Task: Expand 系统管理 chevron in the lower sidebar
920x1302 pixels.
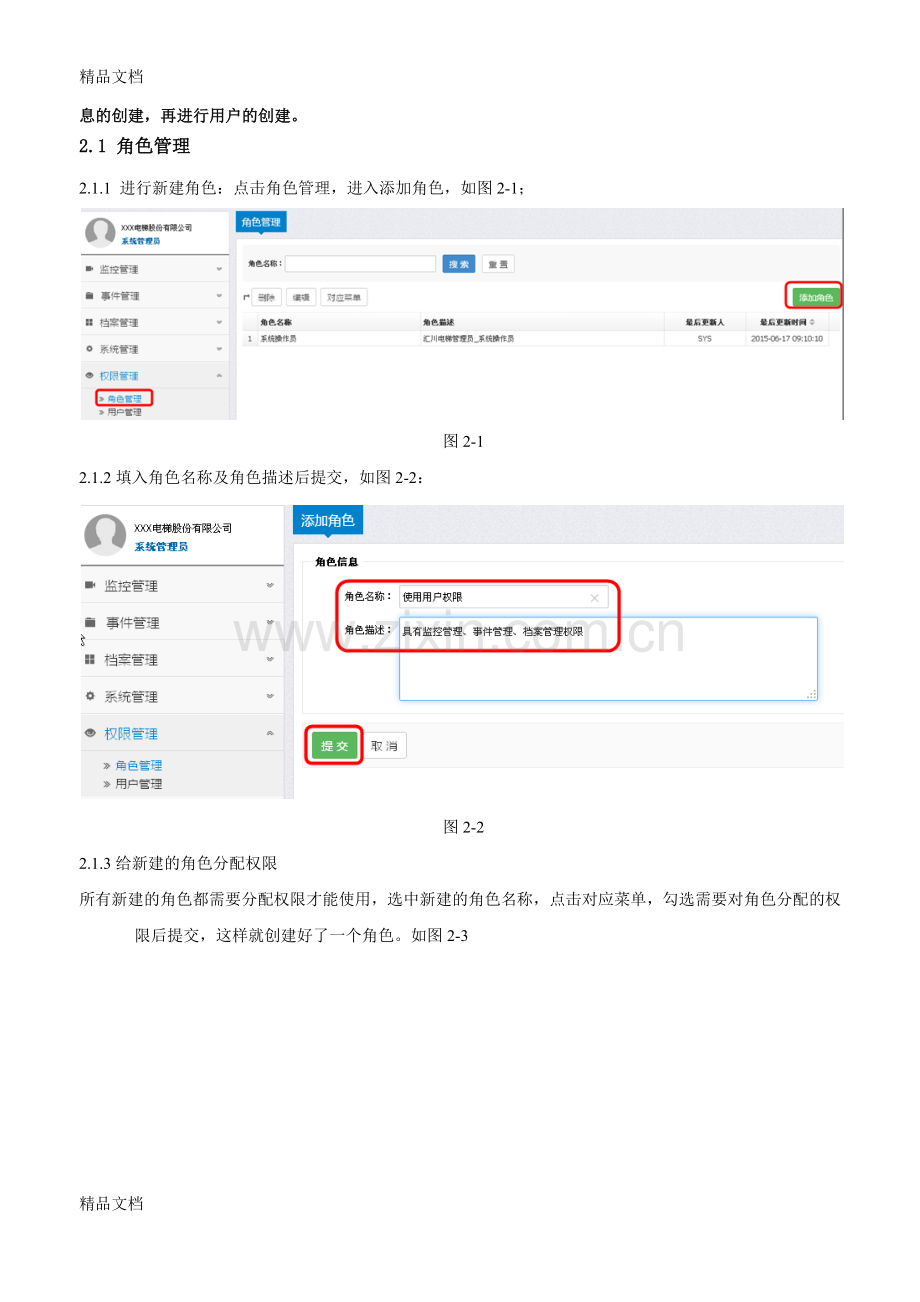Action: tap(270, 696)
